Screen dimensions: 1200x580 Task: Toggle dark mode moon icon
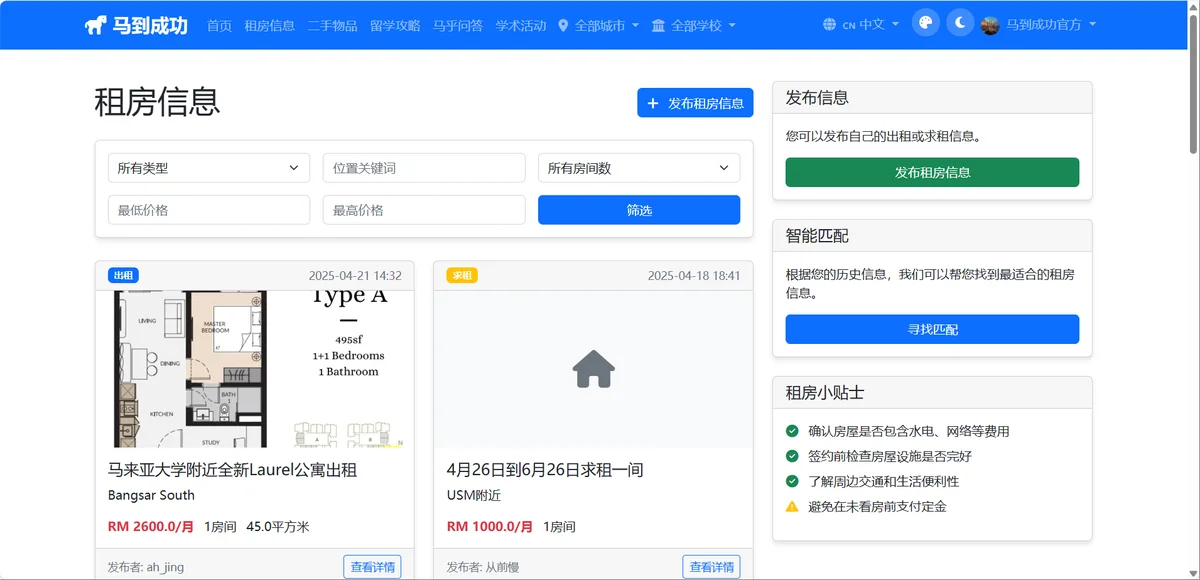point(960,24)
